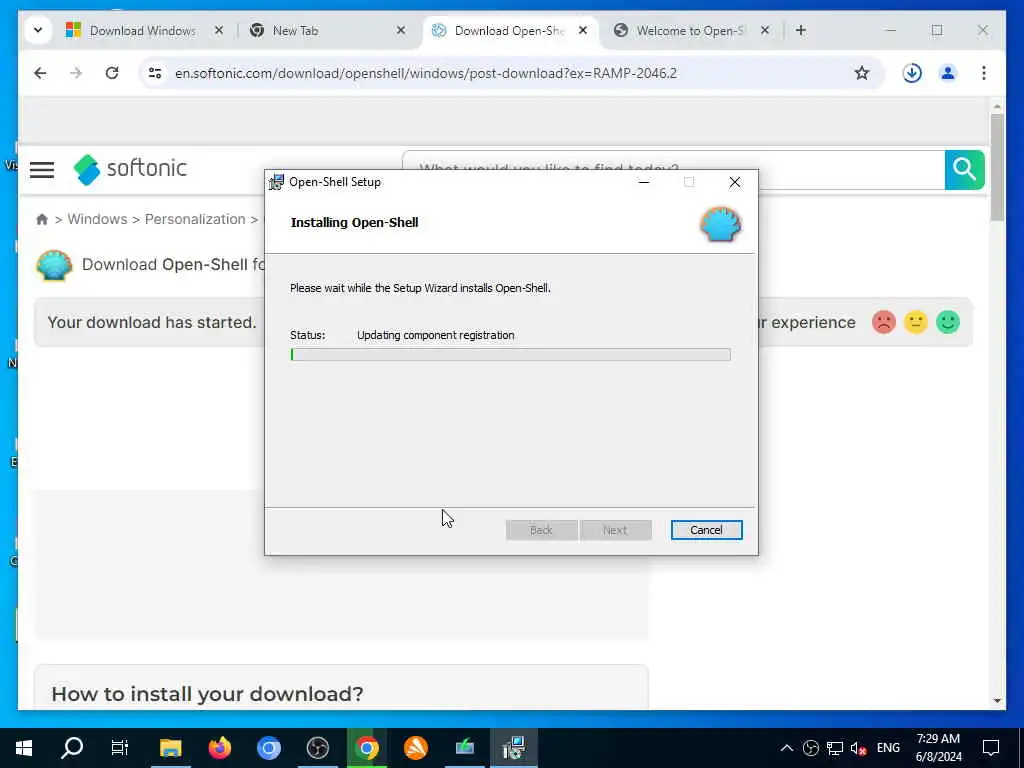Click the muted volume tray icon

coord(858,748)
